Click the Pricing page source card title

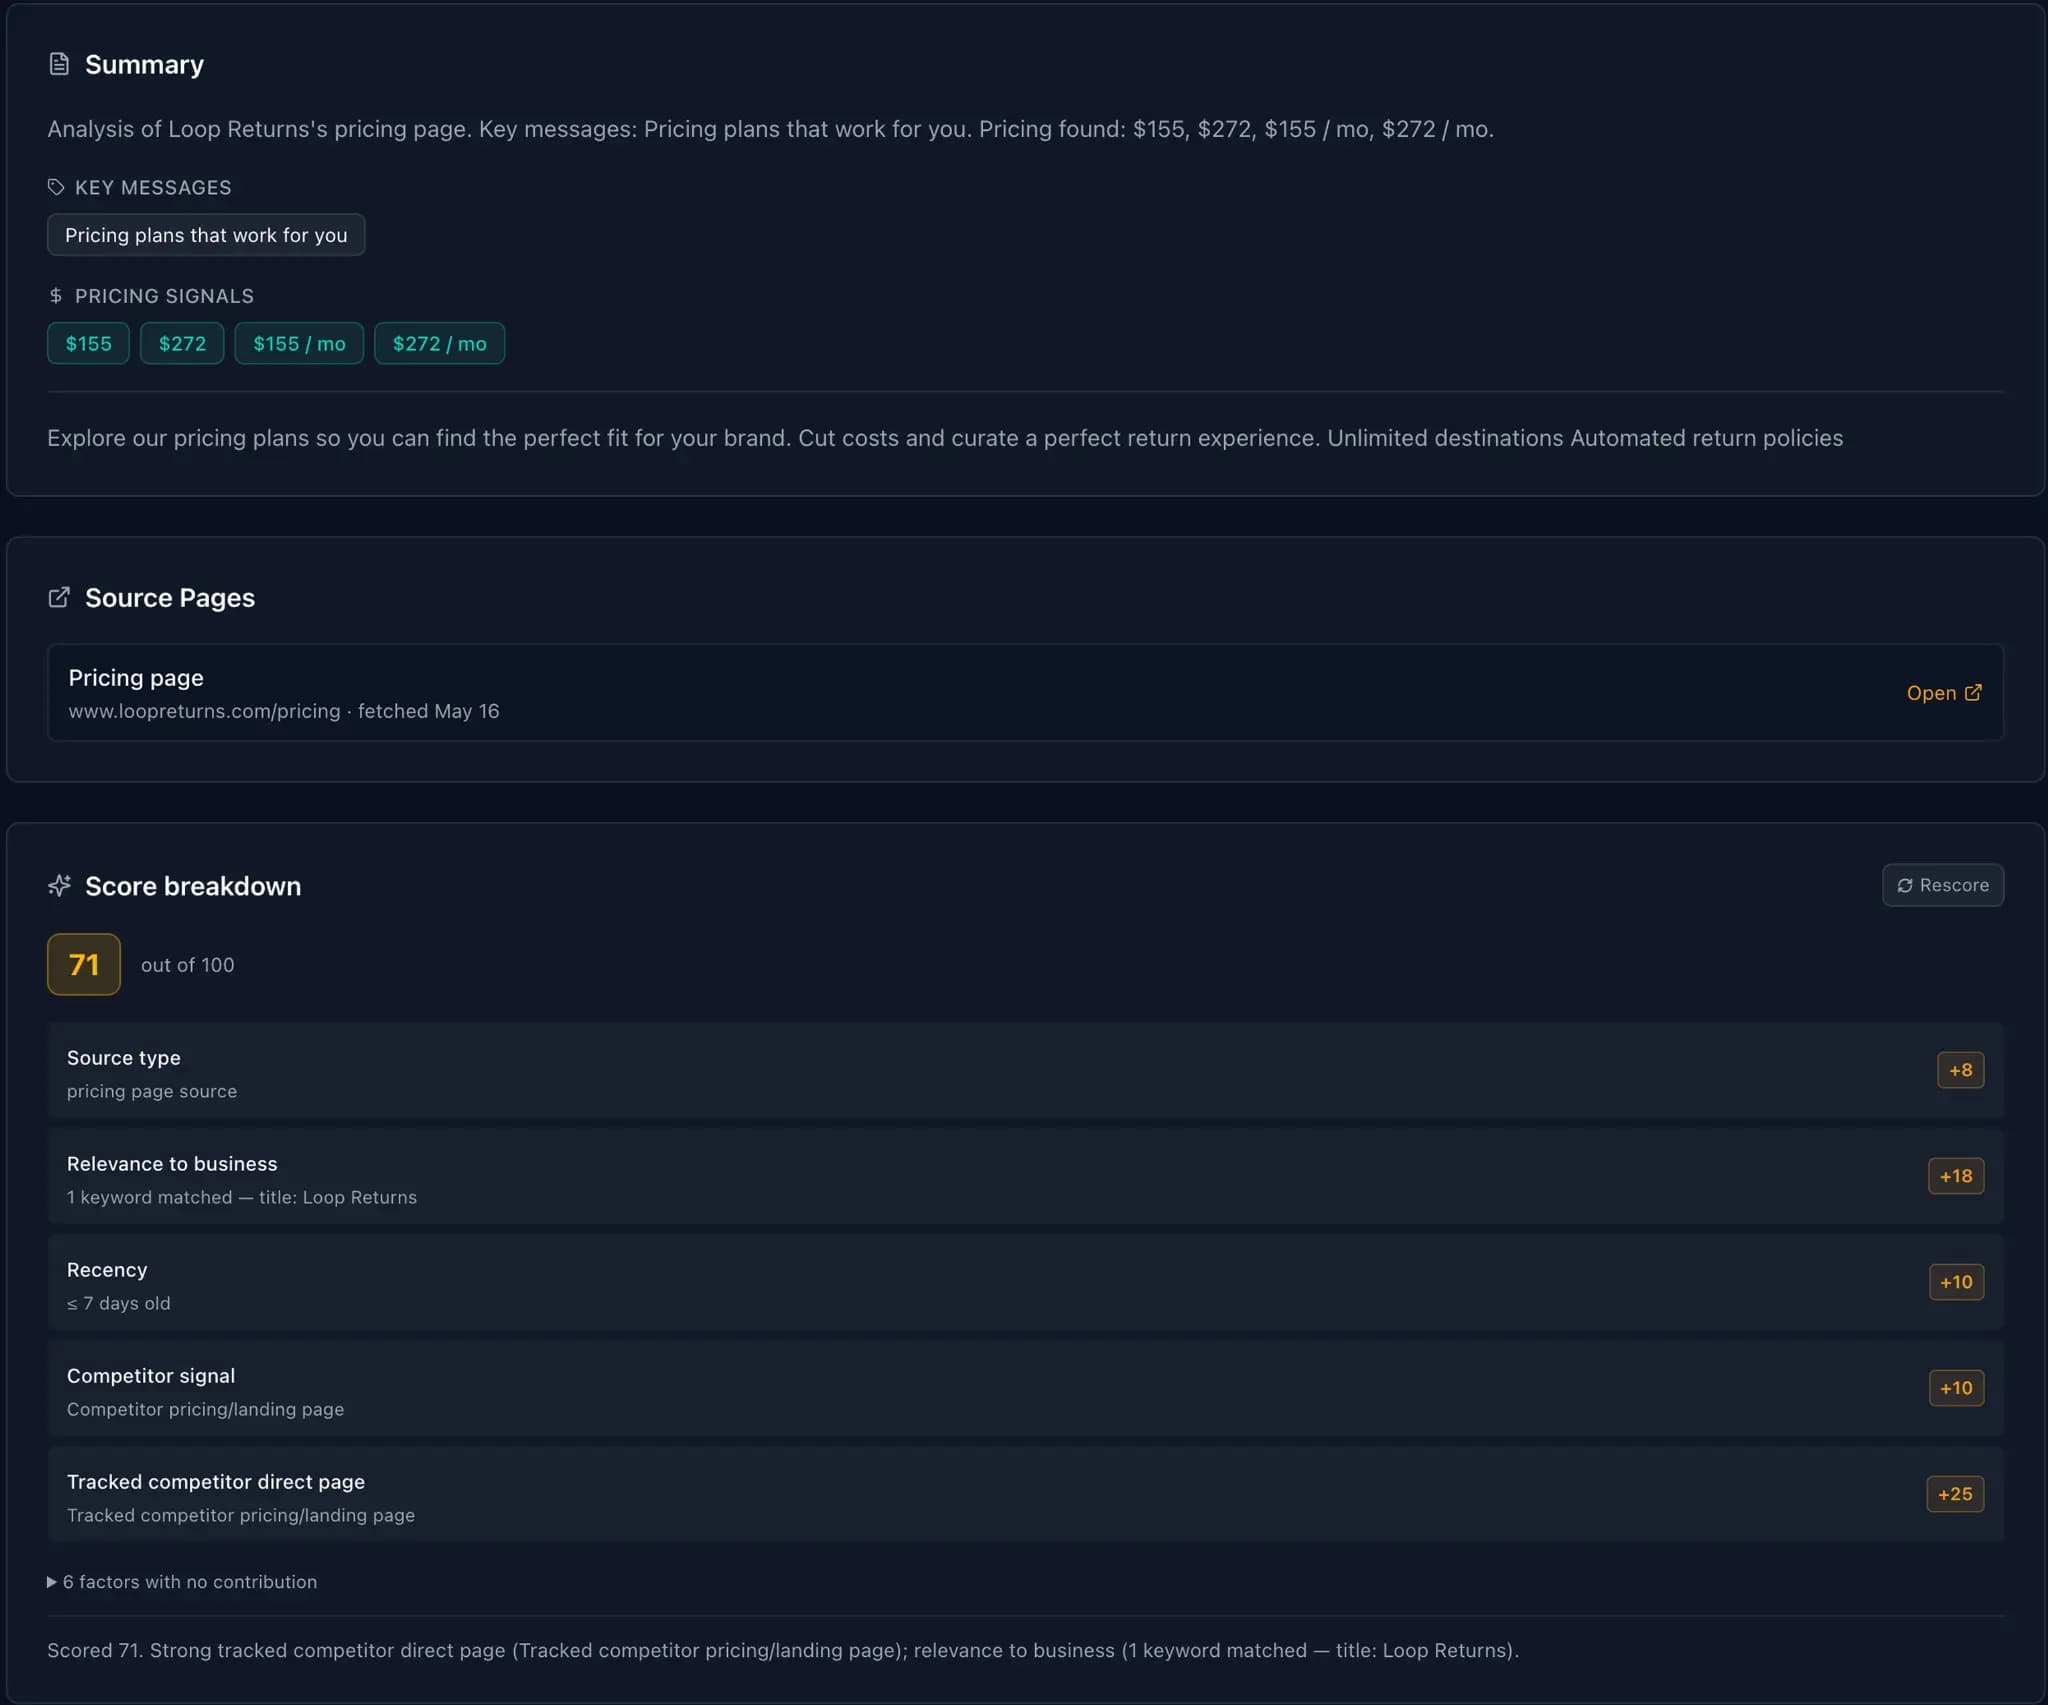pyautogui.click(x=136, y=677)
